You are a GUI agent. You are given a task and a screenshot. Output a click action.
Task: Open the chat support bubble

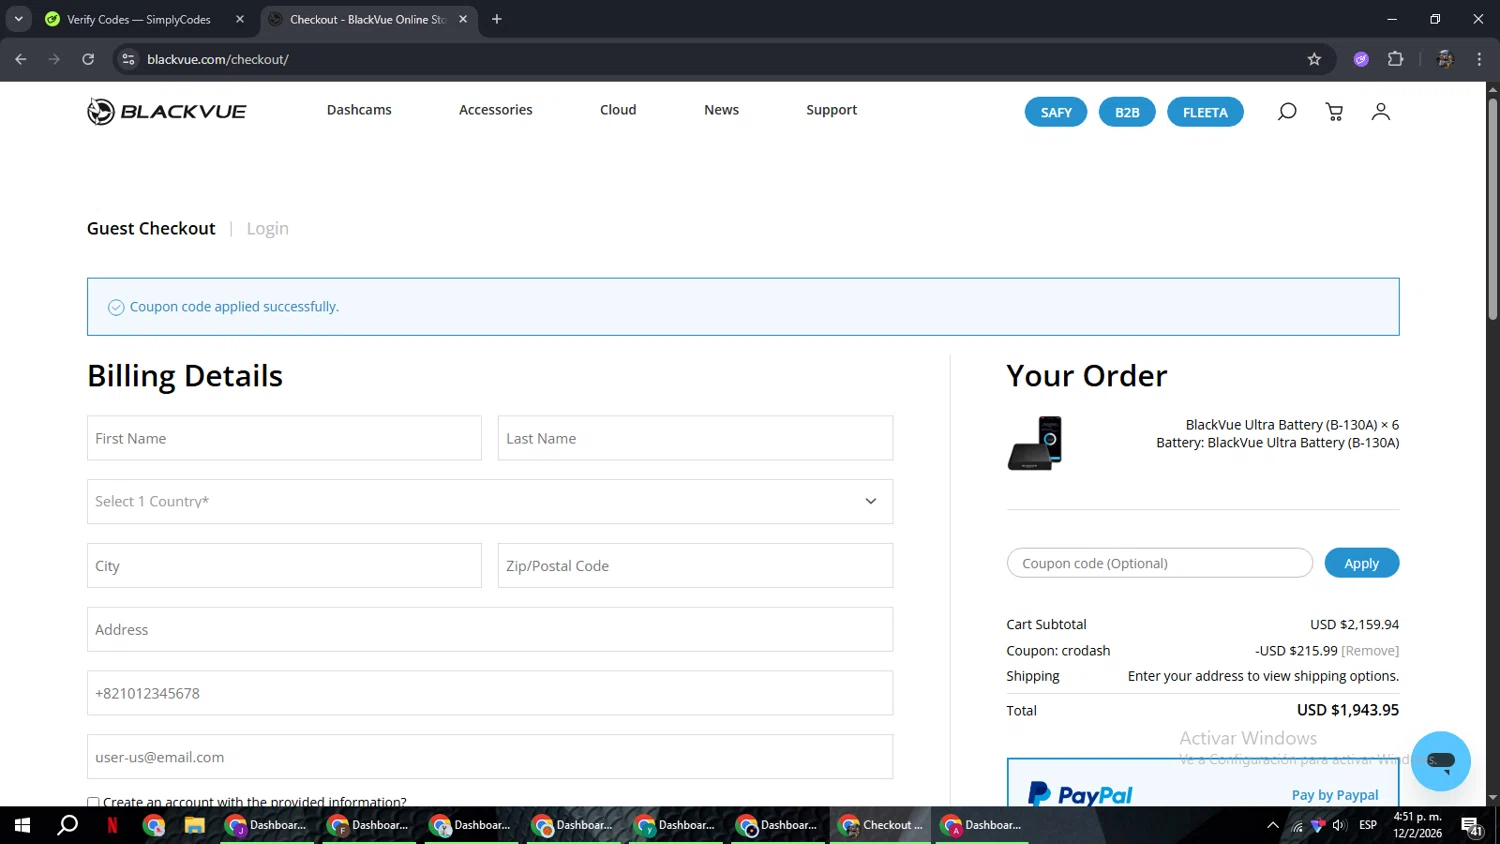pyautogui.click(x=1440, y=761)
